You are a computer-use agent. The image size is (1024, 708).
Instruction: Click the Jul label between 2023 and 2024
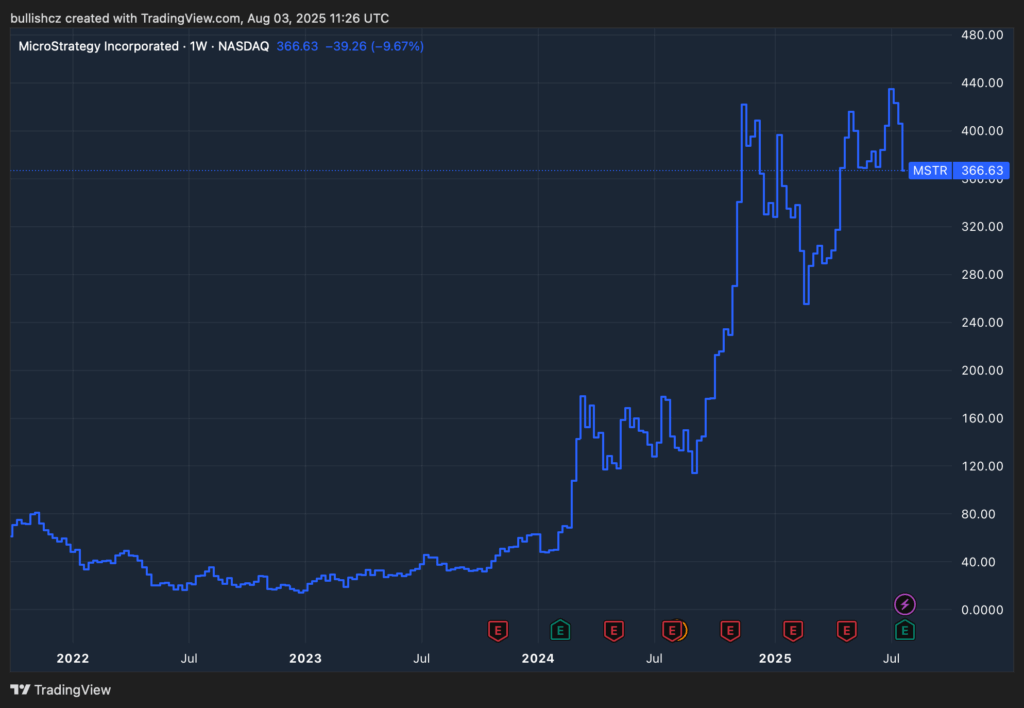421,658
